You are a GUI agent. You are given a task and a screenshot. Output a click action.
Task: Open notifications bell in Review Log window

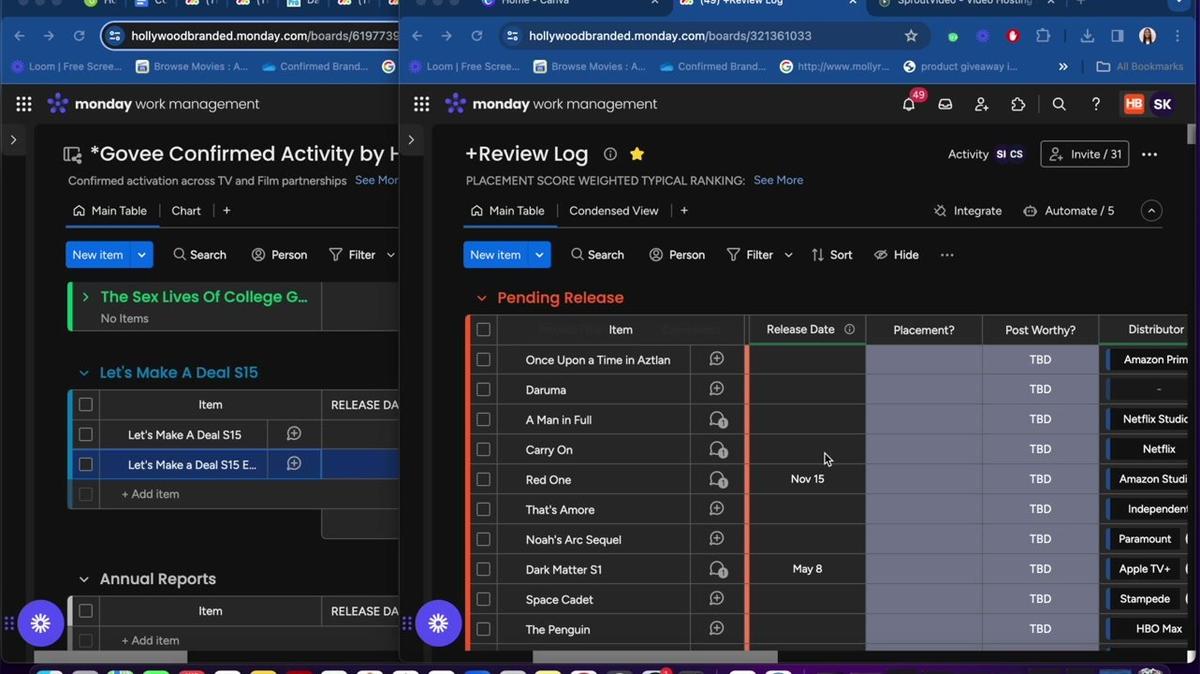tap(908, 104)
